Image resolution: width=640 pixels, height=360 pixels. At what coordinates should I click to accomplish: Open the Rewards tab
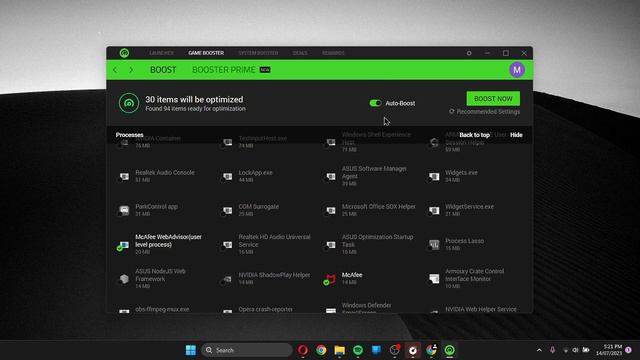333,53
